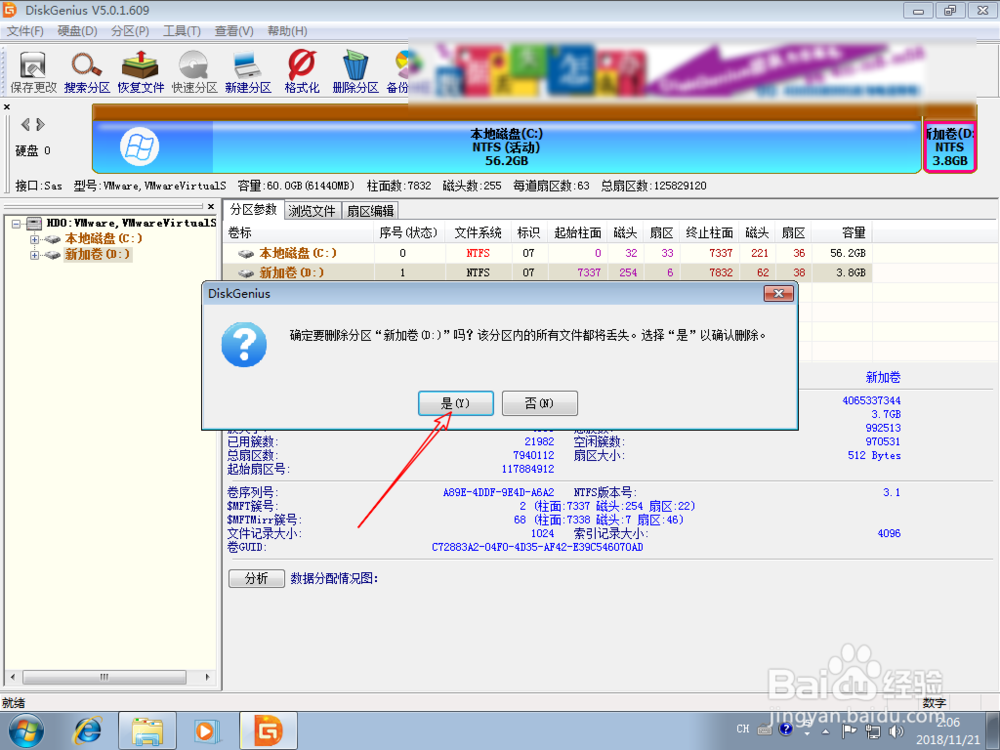Launch the Recover Files (恢复文件) tool
This screenshot has width=1000, height=750.
pyautogui.click(x=140, y=71)
